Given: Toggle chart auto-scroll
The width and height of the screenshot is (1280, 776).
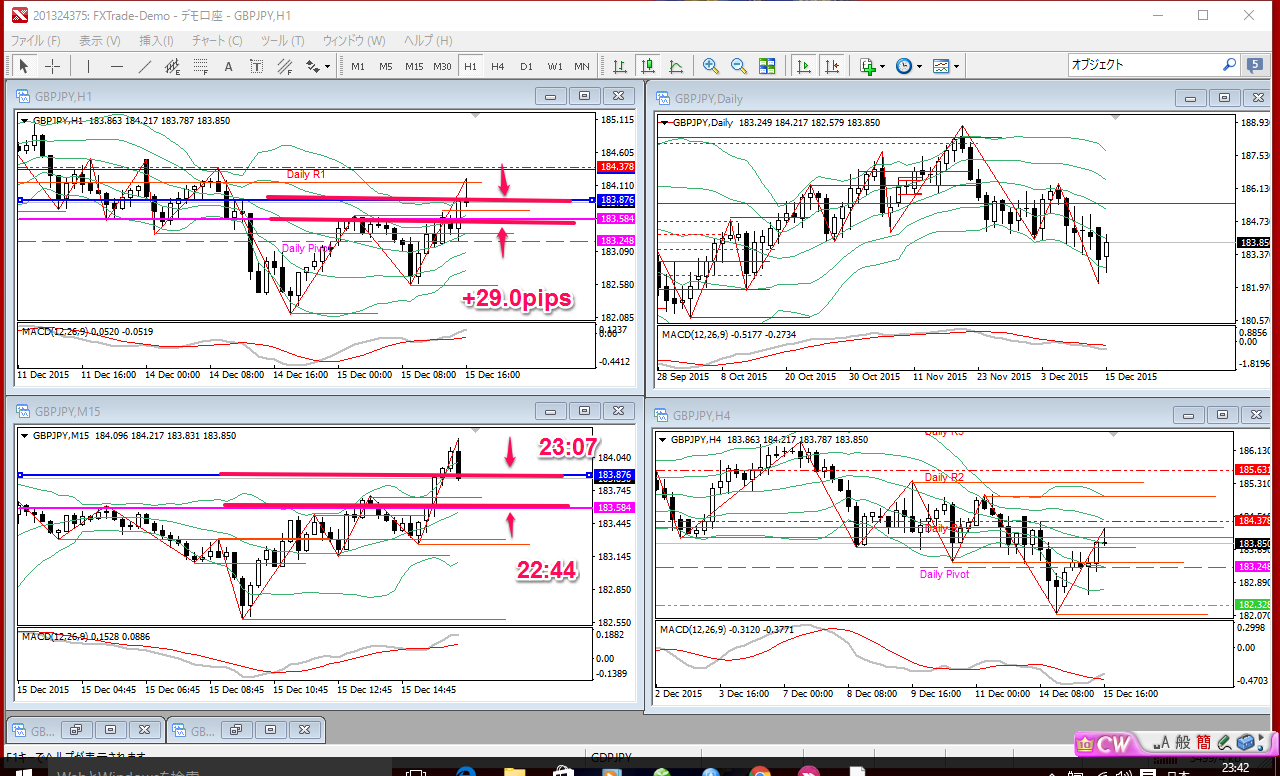Looking at the screenshot, I should pyautogui.click(x=803, y=66).
